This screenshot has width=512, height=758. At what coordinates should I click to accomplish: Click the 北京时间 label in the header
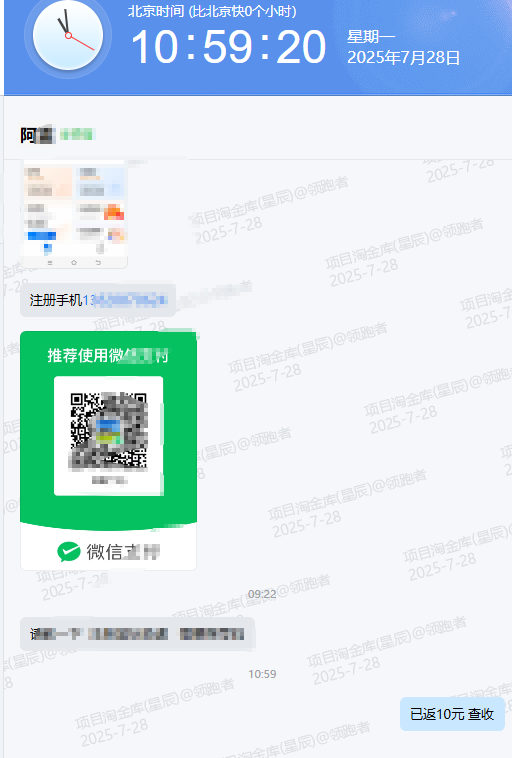point(156,11)
